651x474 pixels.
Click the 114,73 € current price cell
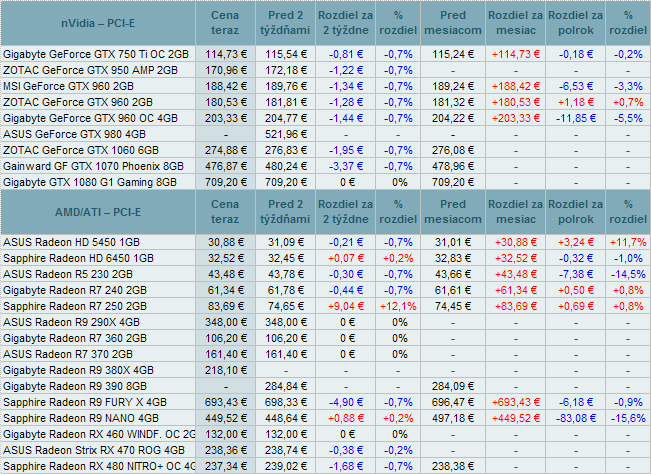[226, 54]
